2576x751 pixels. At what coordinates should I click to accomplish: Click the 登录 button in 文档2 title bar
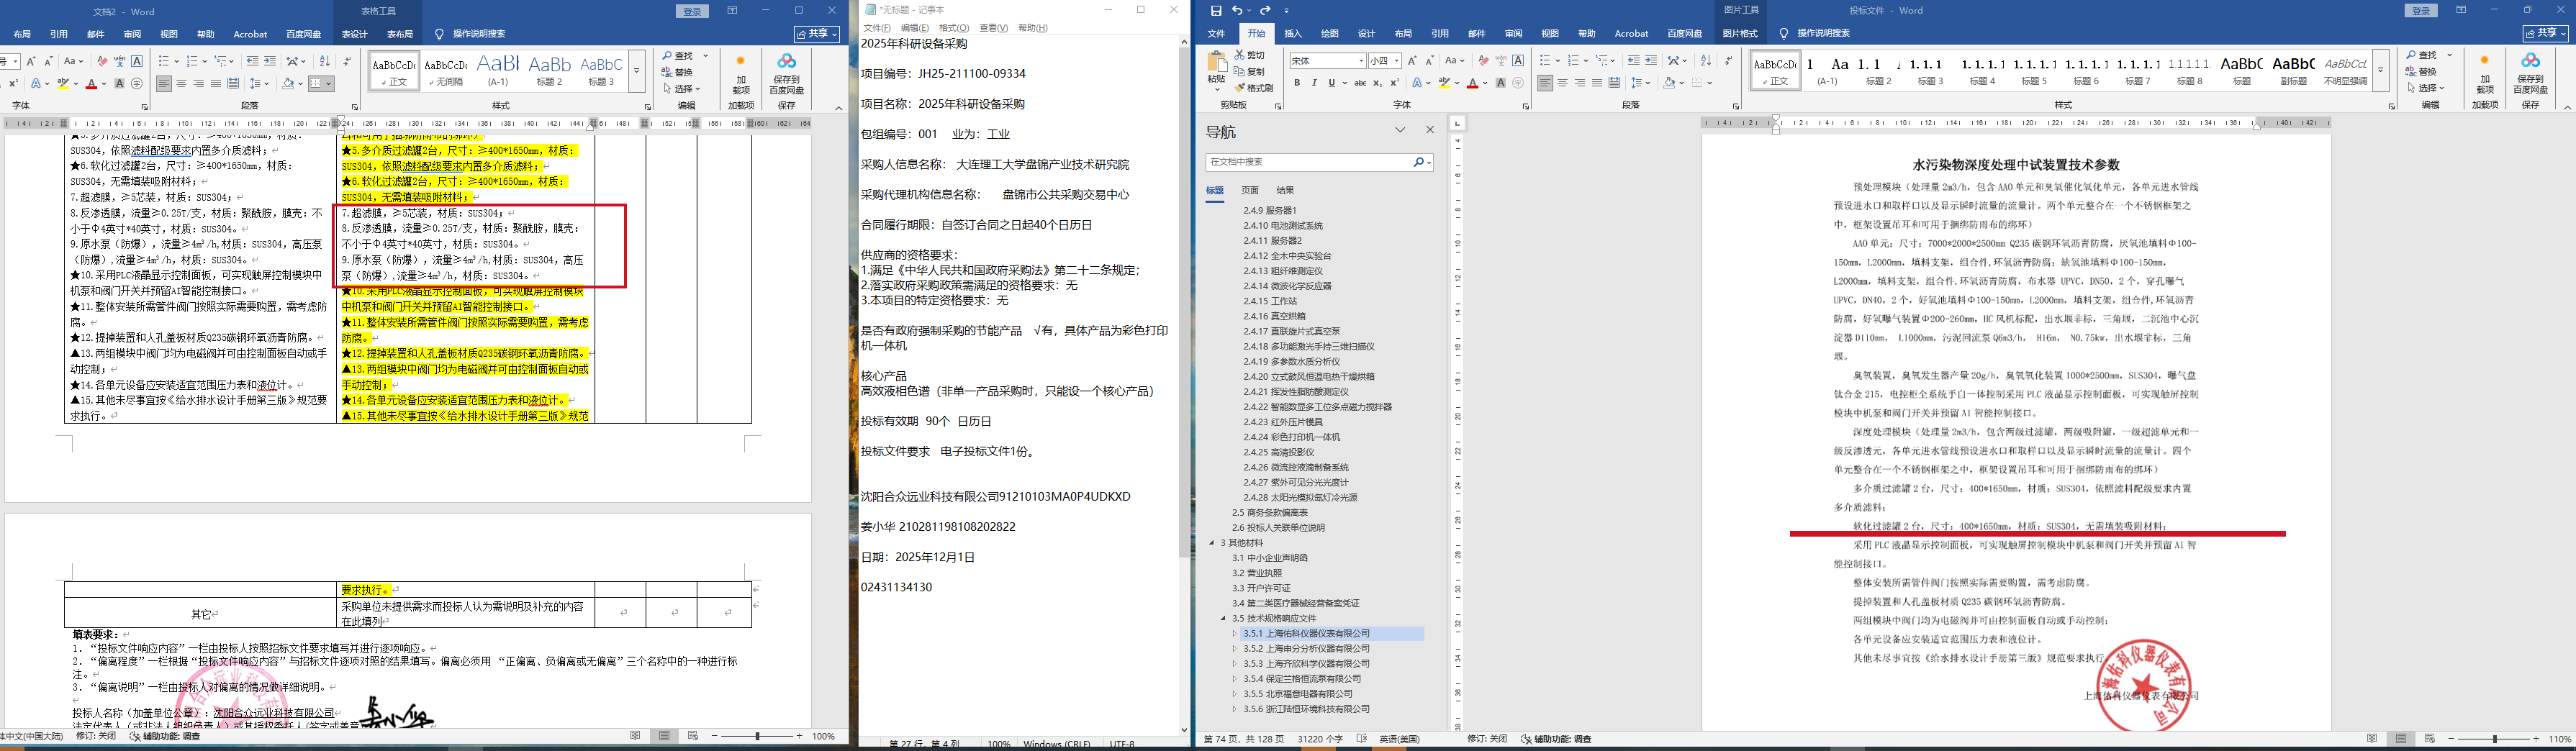point(692,11)
